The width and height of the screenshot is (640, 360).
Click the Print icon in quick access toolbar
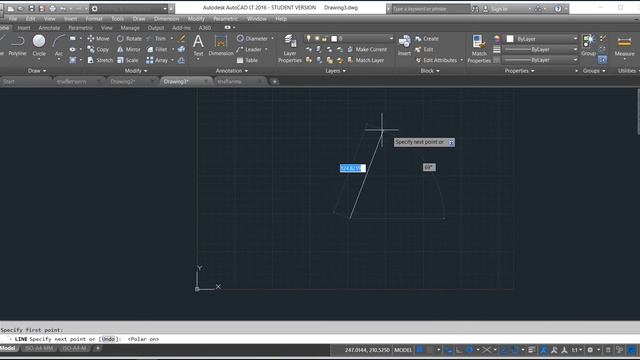[52, 8]
